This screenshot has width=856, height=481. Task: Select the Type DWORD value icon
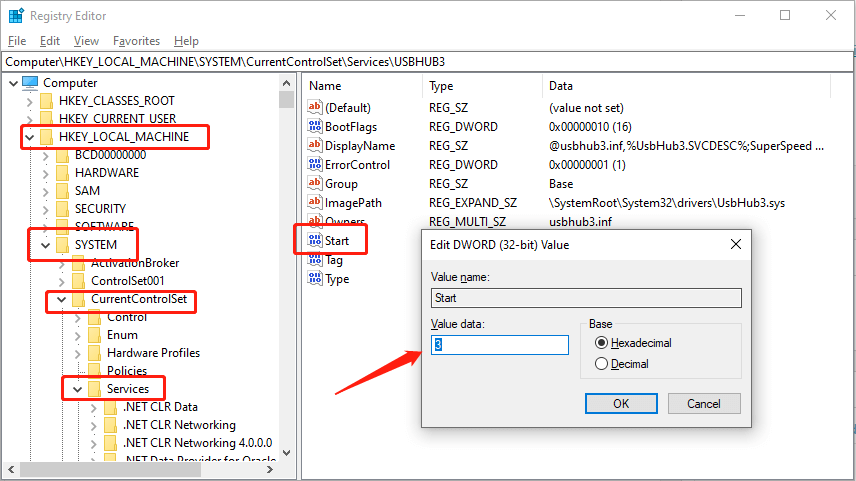314,278
